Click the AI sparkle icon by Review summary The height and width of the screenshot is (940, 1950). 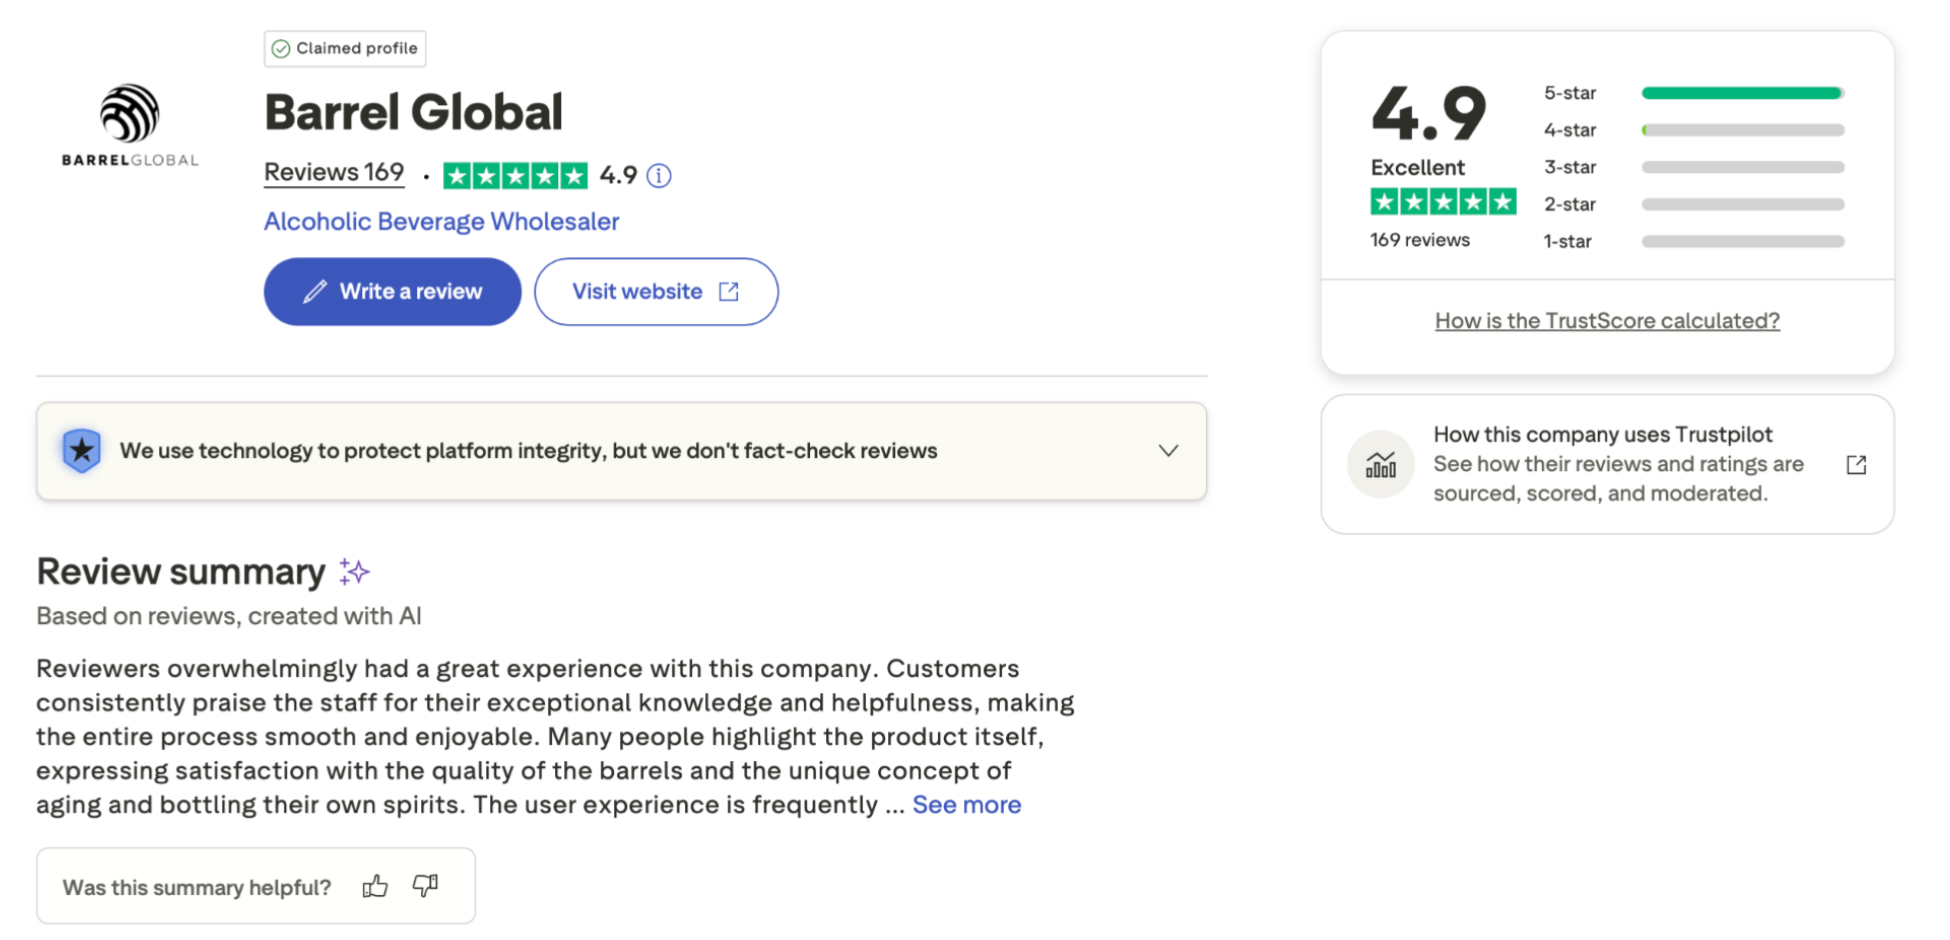[x=354, y=572]
